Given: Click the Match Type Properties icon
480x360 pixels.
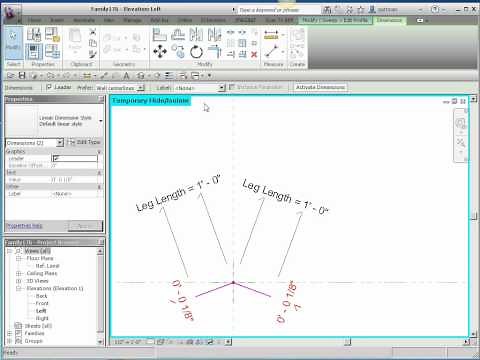Looking at the screenshot, I should [93, 54].
